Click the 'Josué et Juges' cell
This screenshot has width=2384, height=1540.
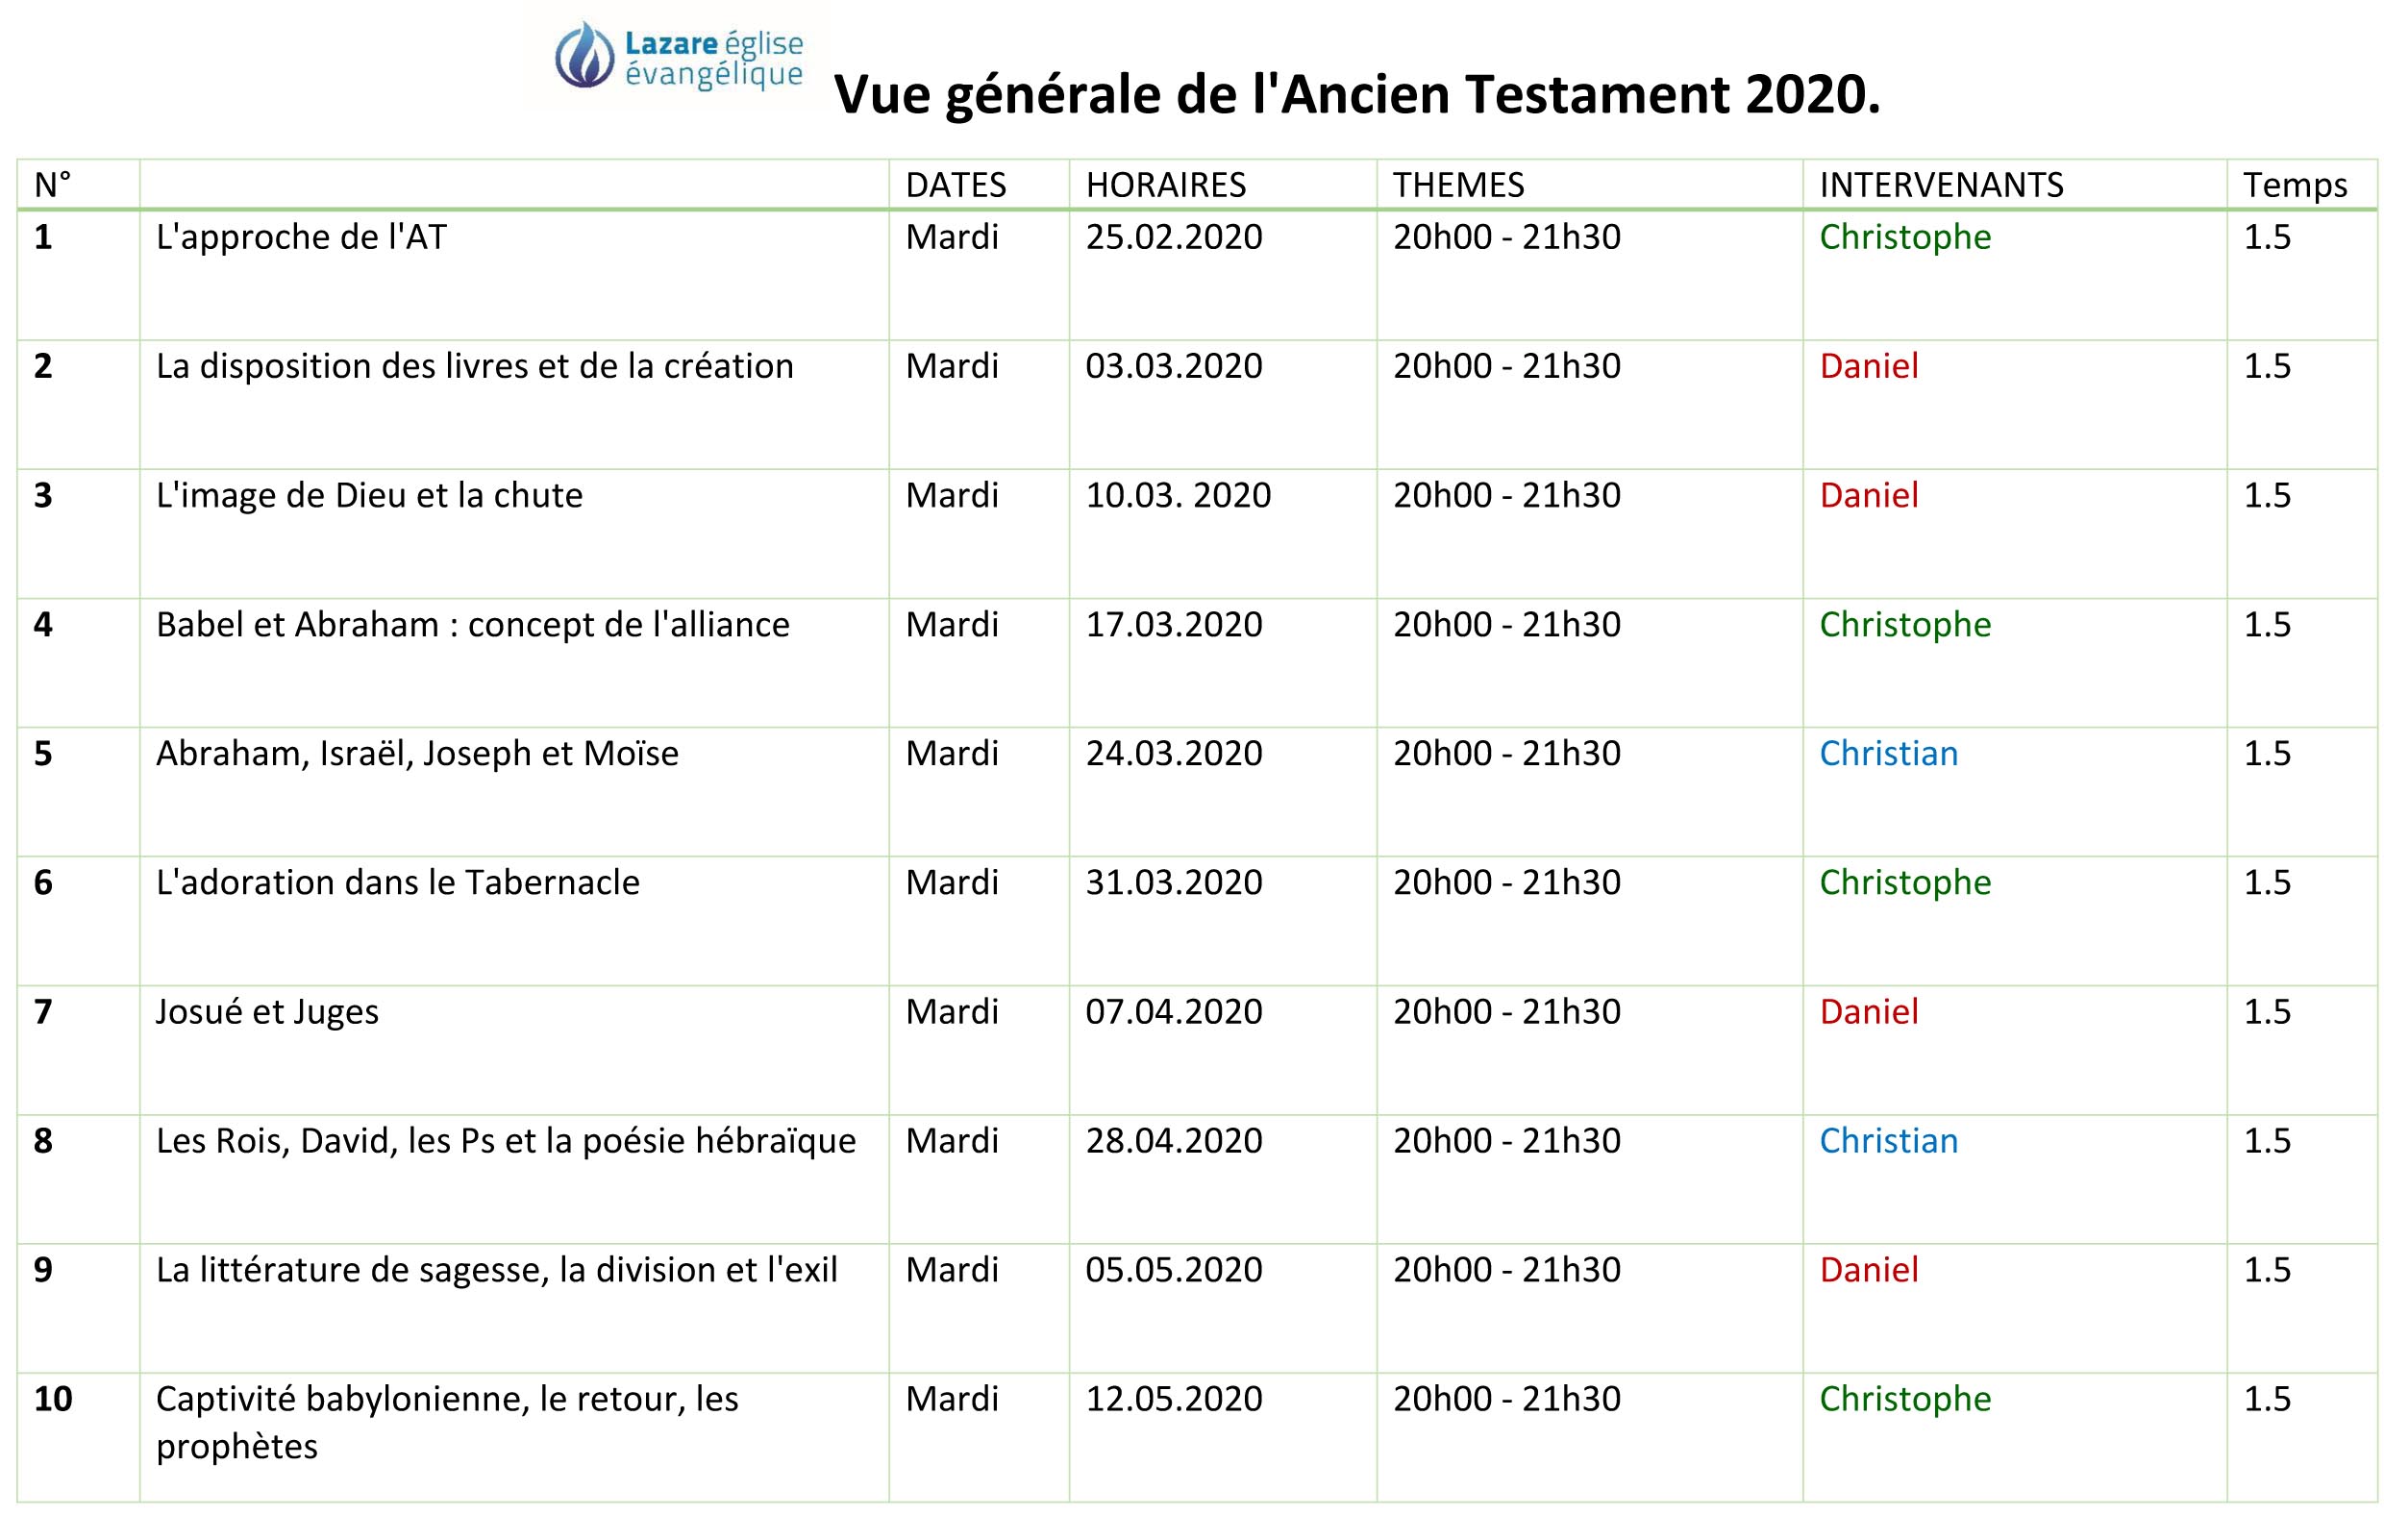pyautogui.click(x=514, y=1049)
